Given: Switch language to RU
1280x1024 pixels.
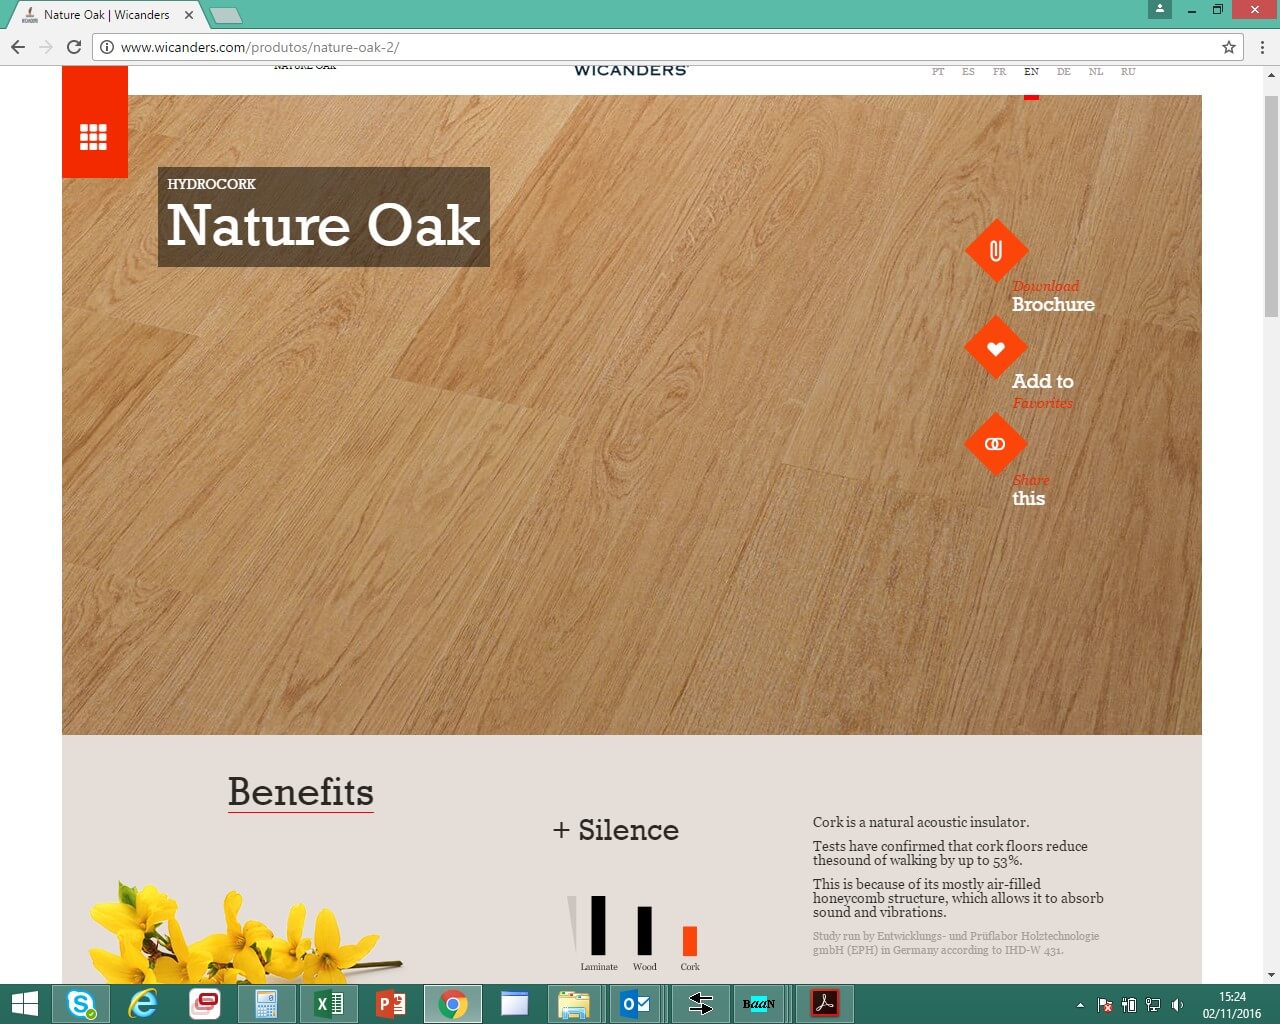Looking at the screenshot, I should click(x=1128, y=72).
